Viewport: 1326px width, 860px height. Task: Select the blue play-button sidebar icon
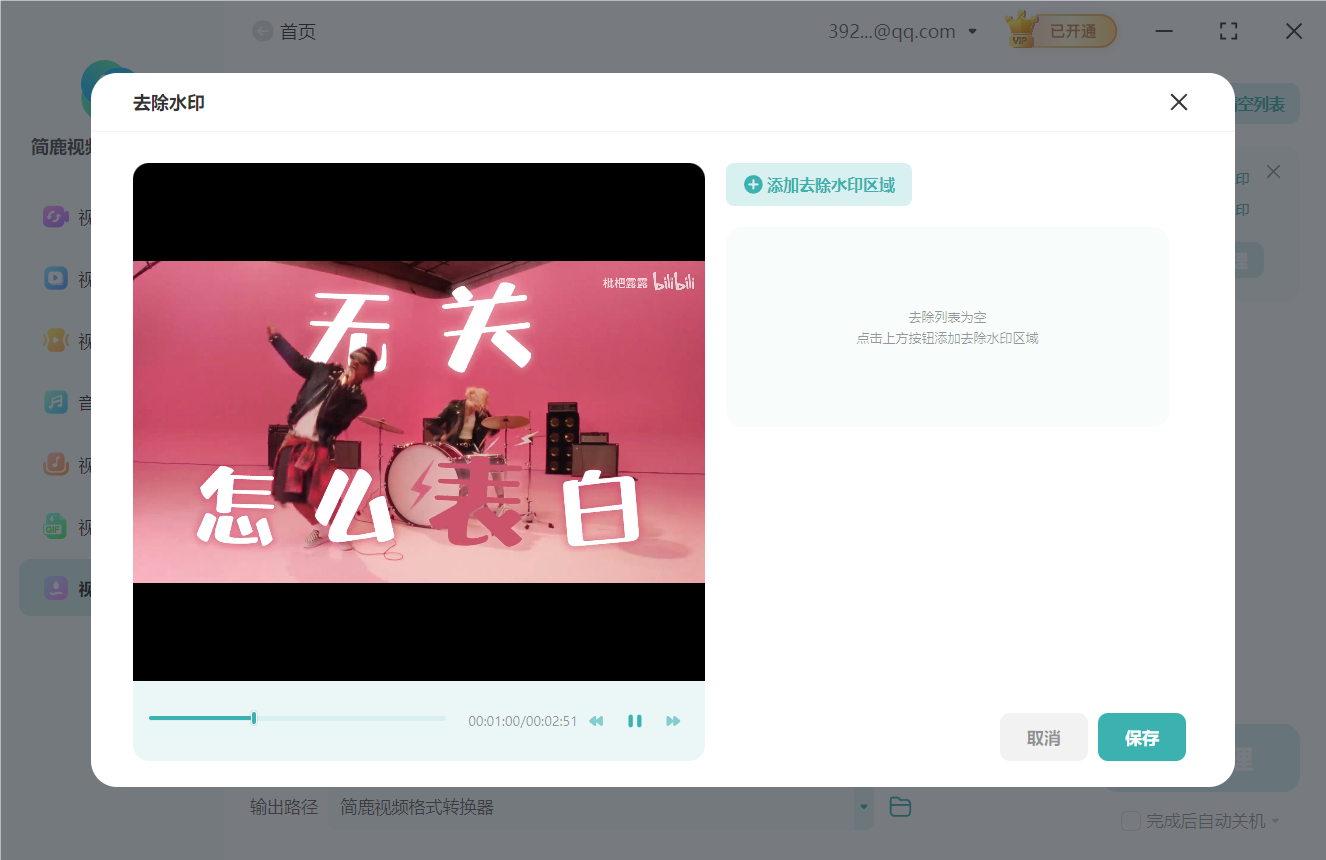(55, 278)
